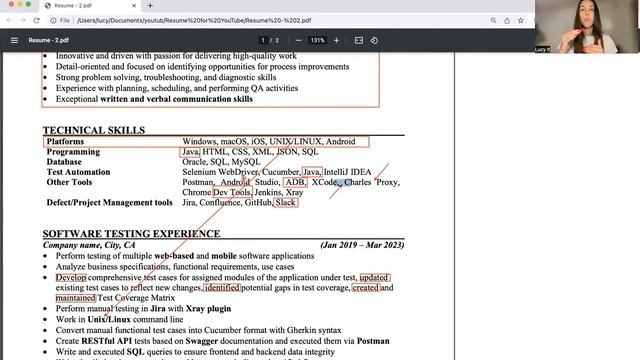Click the bold 'Postman' at bullet end

pos(373,341)
